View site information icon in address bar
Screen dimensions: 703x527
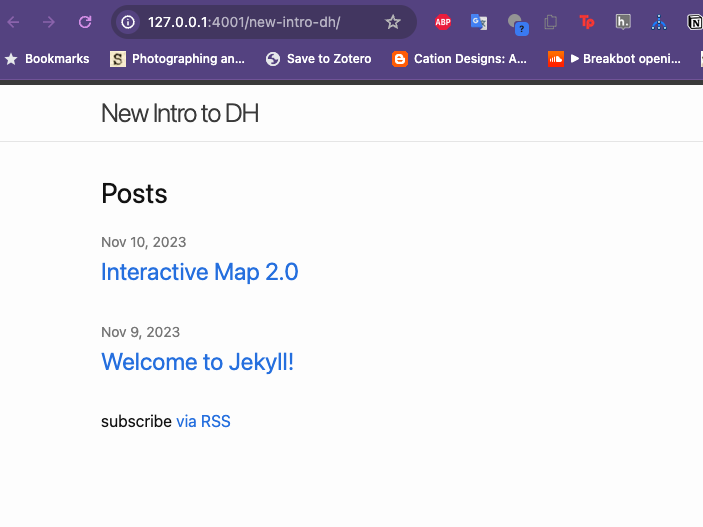(x=128, y=22)
